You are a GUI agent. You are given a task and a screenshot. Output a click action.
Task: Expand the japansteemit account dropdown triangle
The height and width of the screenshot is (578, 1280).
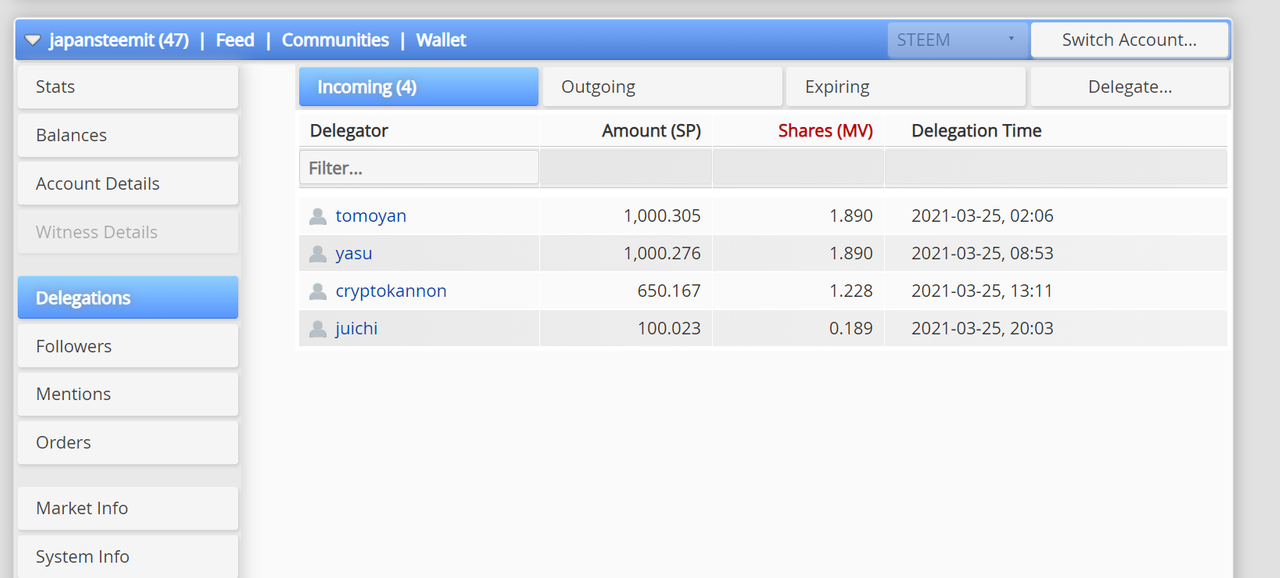(x=33, y=41)
